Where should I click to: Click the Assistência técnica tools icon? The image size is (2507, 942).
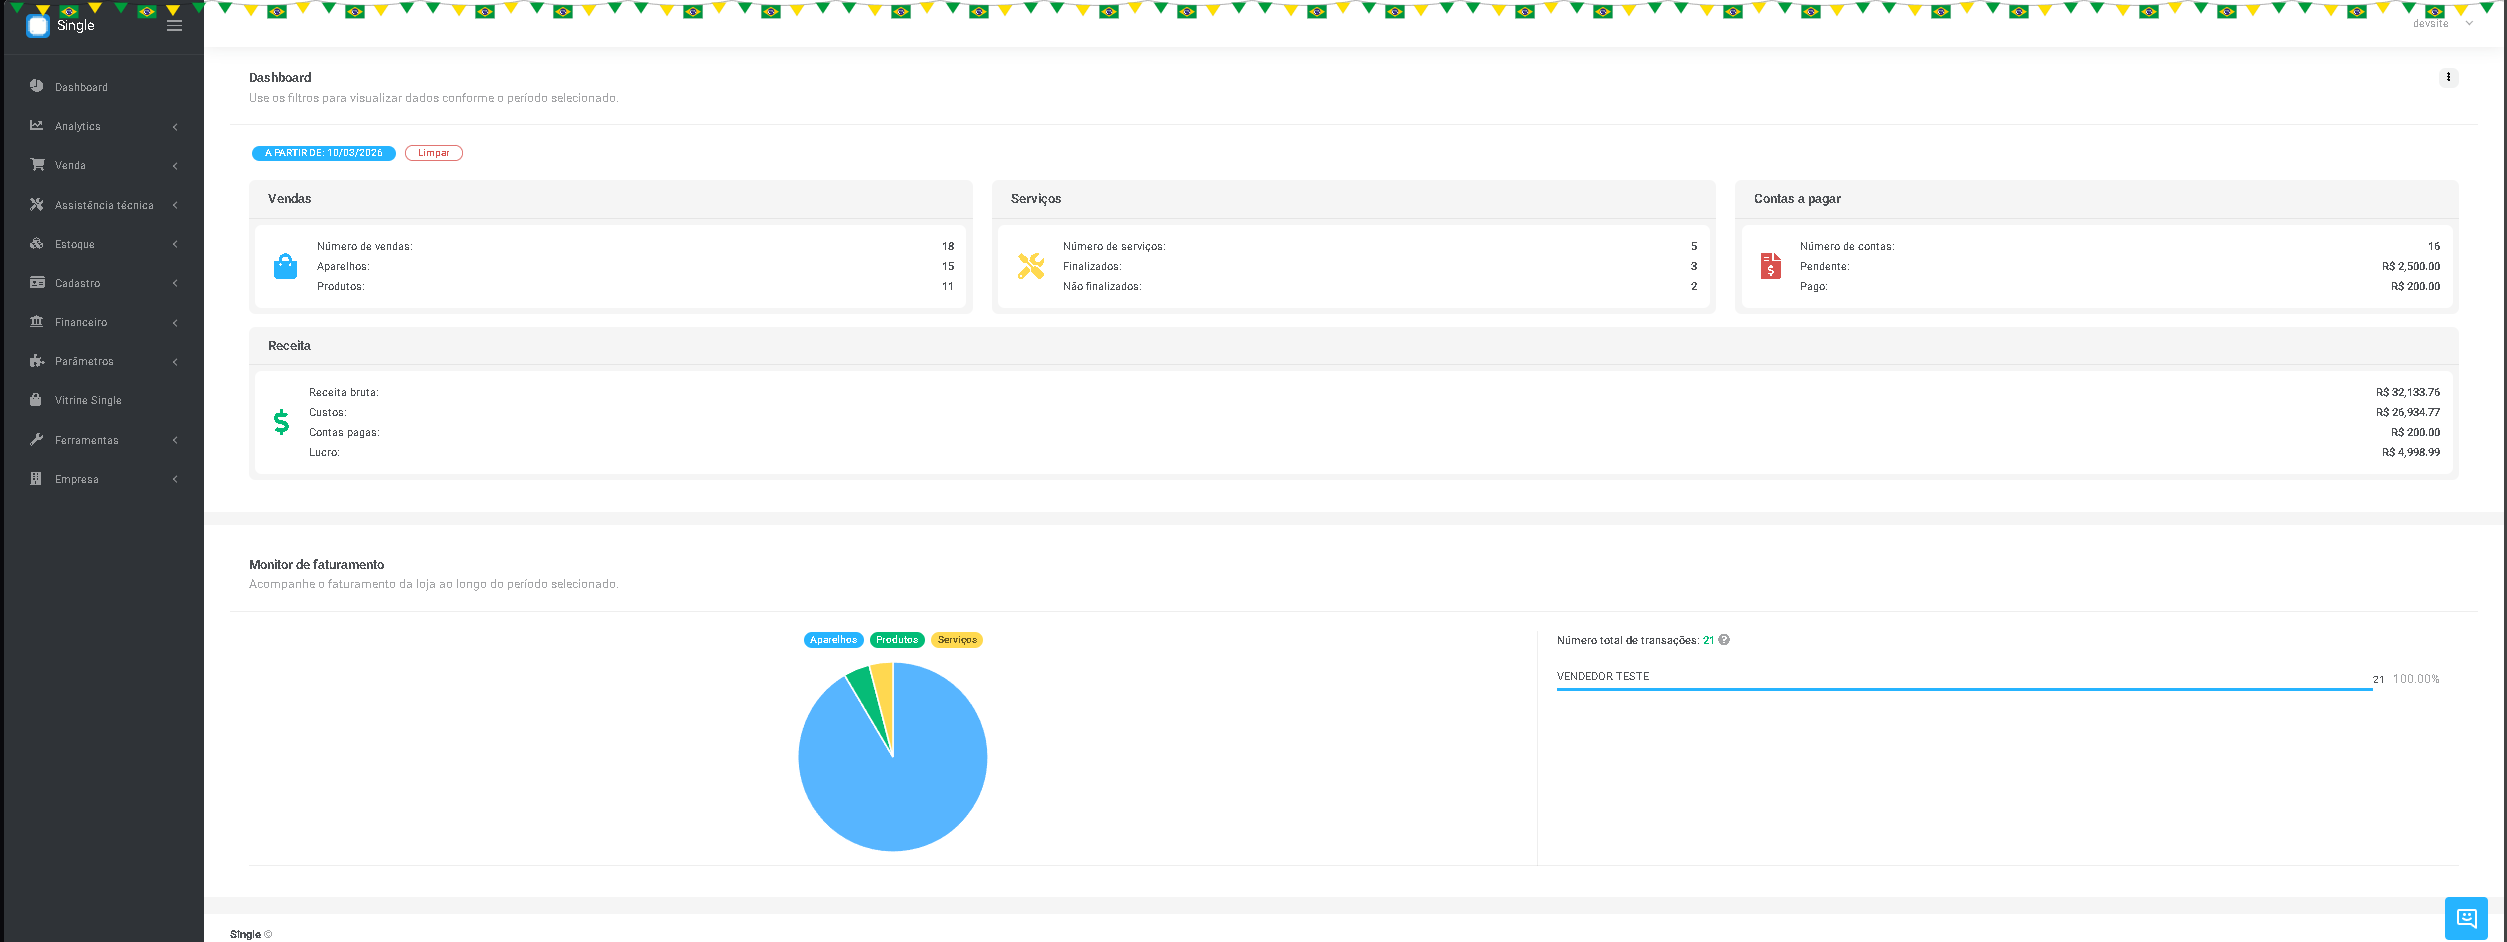(37, 204)
